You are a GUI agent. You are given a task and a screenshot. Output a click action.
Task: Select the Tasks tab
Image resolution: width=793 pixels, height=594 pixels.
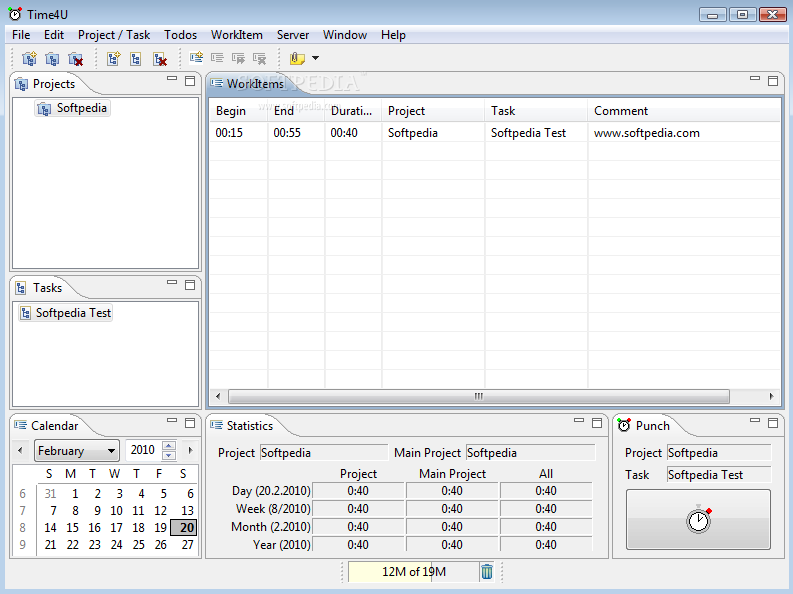pos(38,288)
